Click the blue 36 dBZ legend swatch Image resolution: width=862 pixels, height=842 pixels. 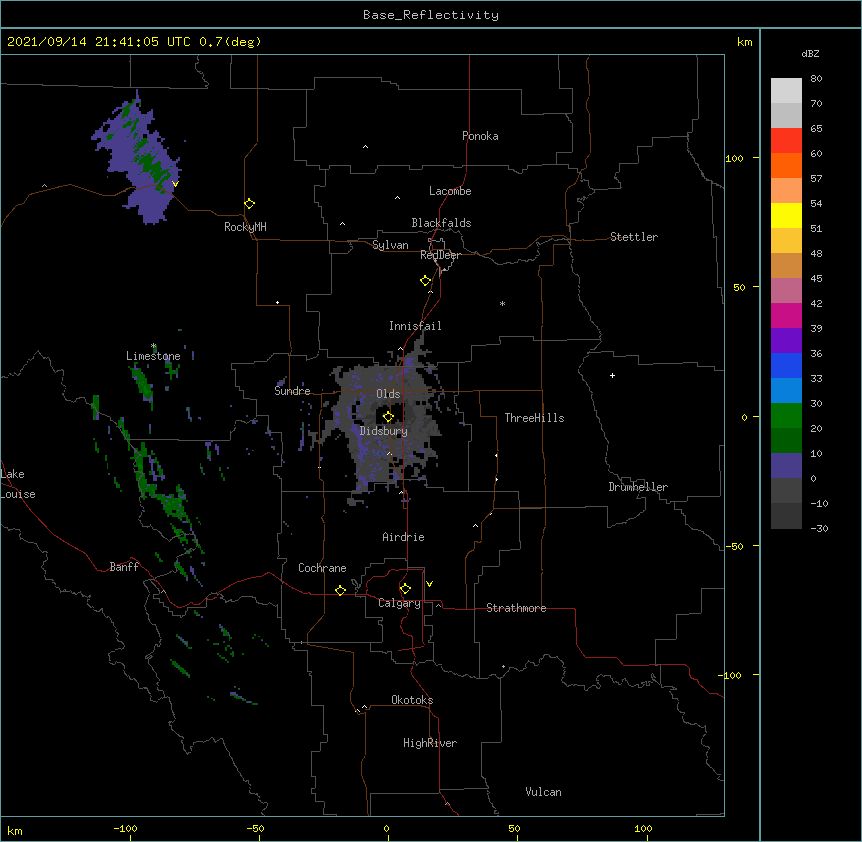point(786,365)
